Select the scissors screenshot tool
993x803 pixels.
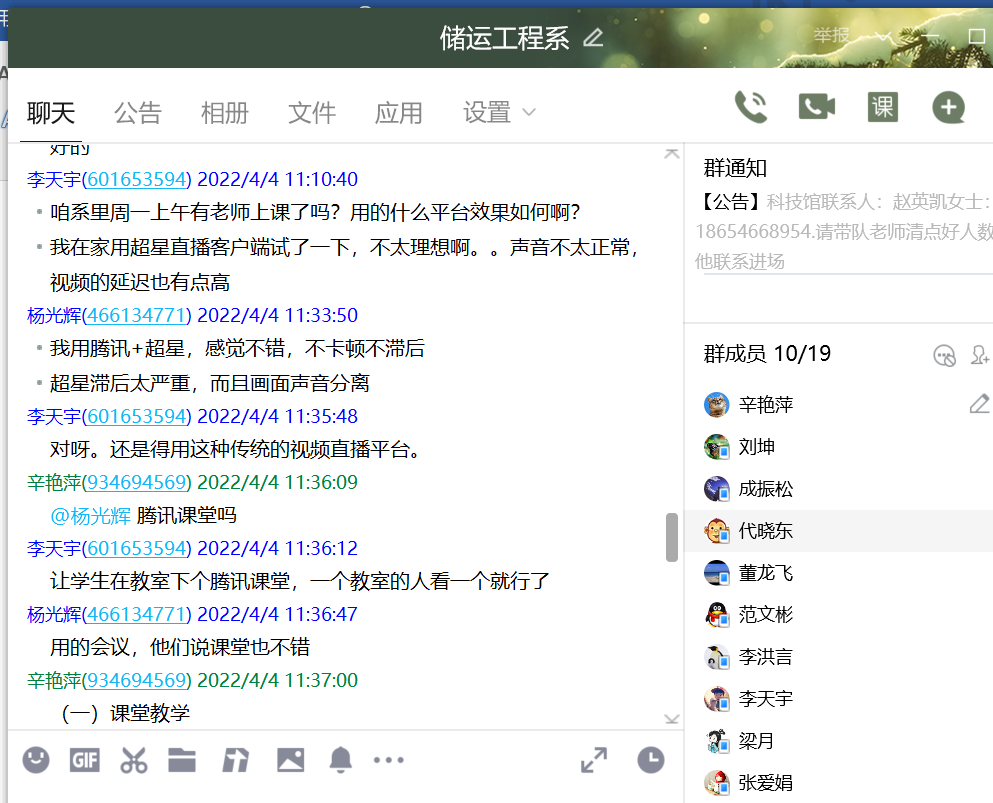133,760
